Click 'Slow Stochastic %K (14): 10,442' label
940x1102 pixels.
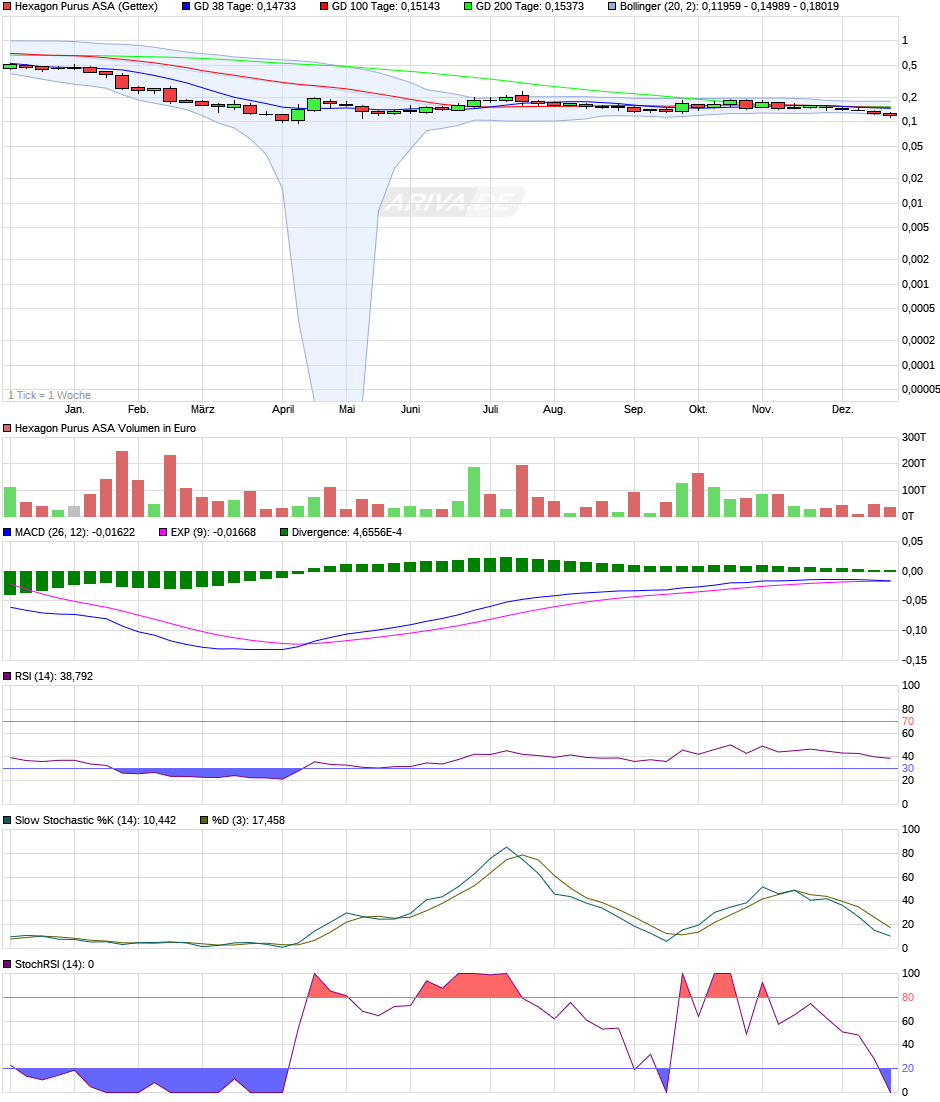96,820
